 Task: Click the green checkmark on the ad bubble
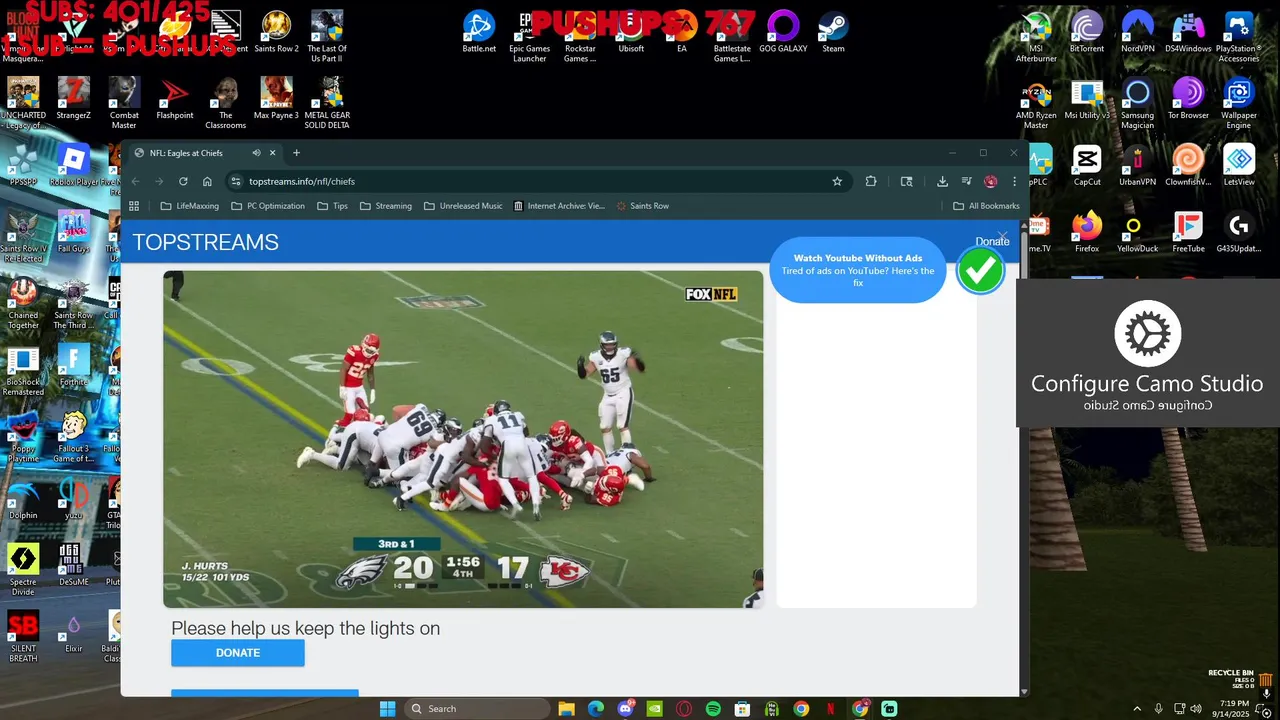(x=980, y=271)
